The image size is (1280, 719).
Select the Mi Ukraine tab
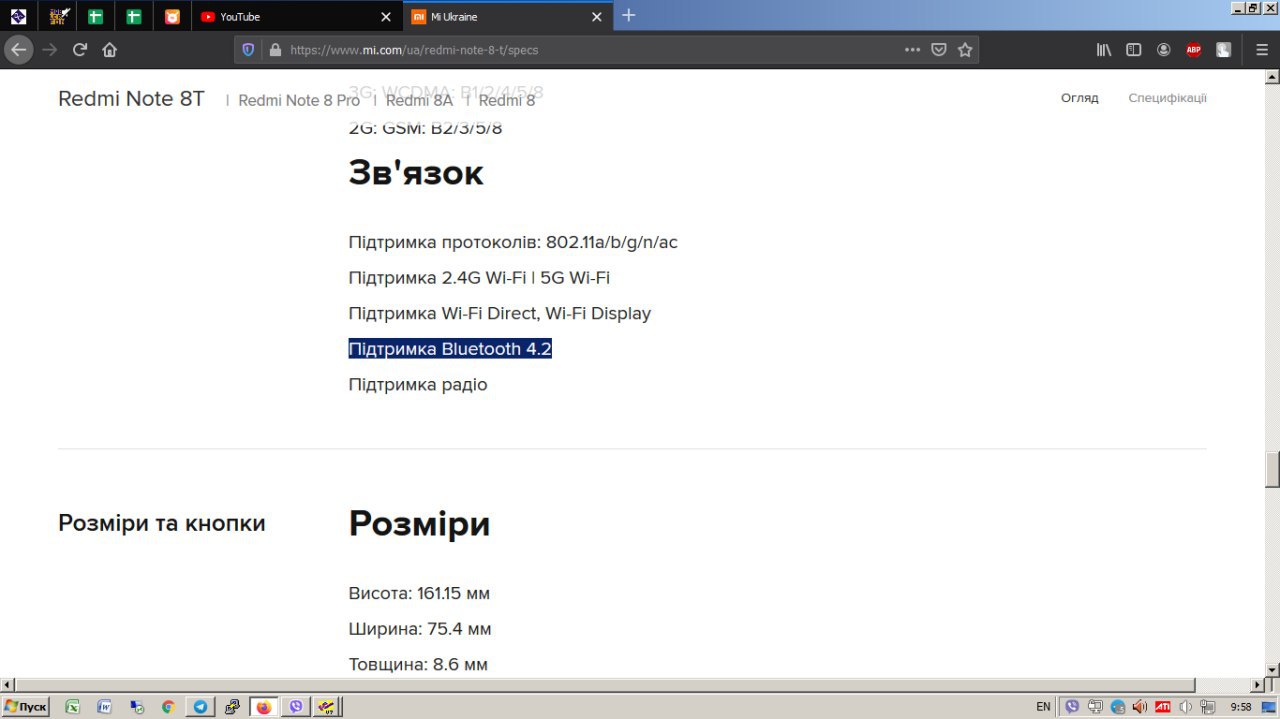(x=507, y=17)
